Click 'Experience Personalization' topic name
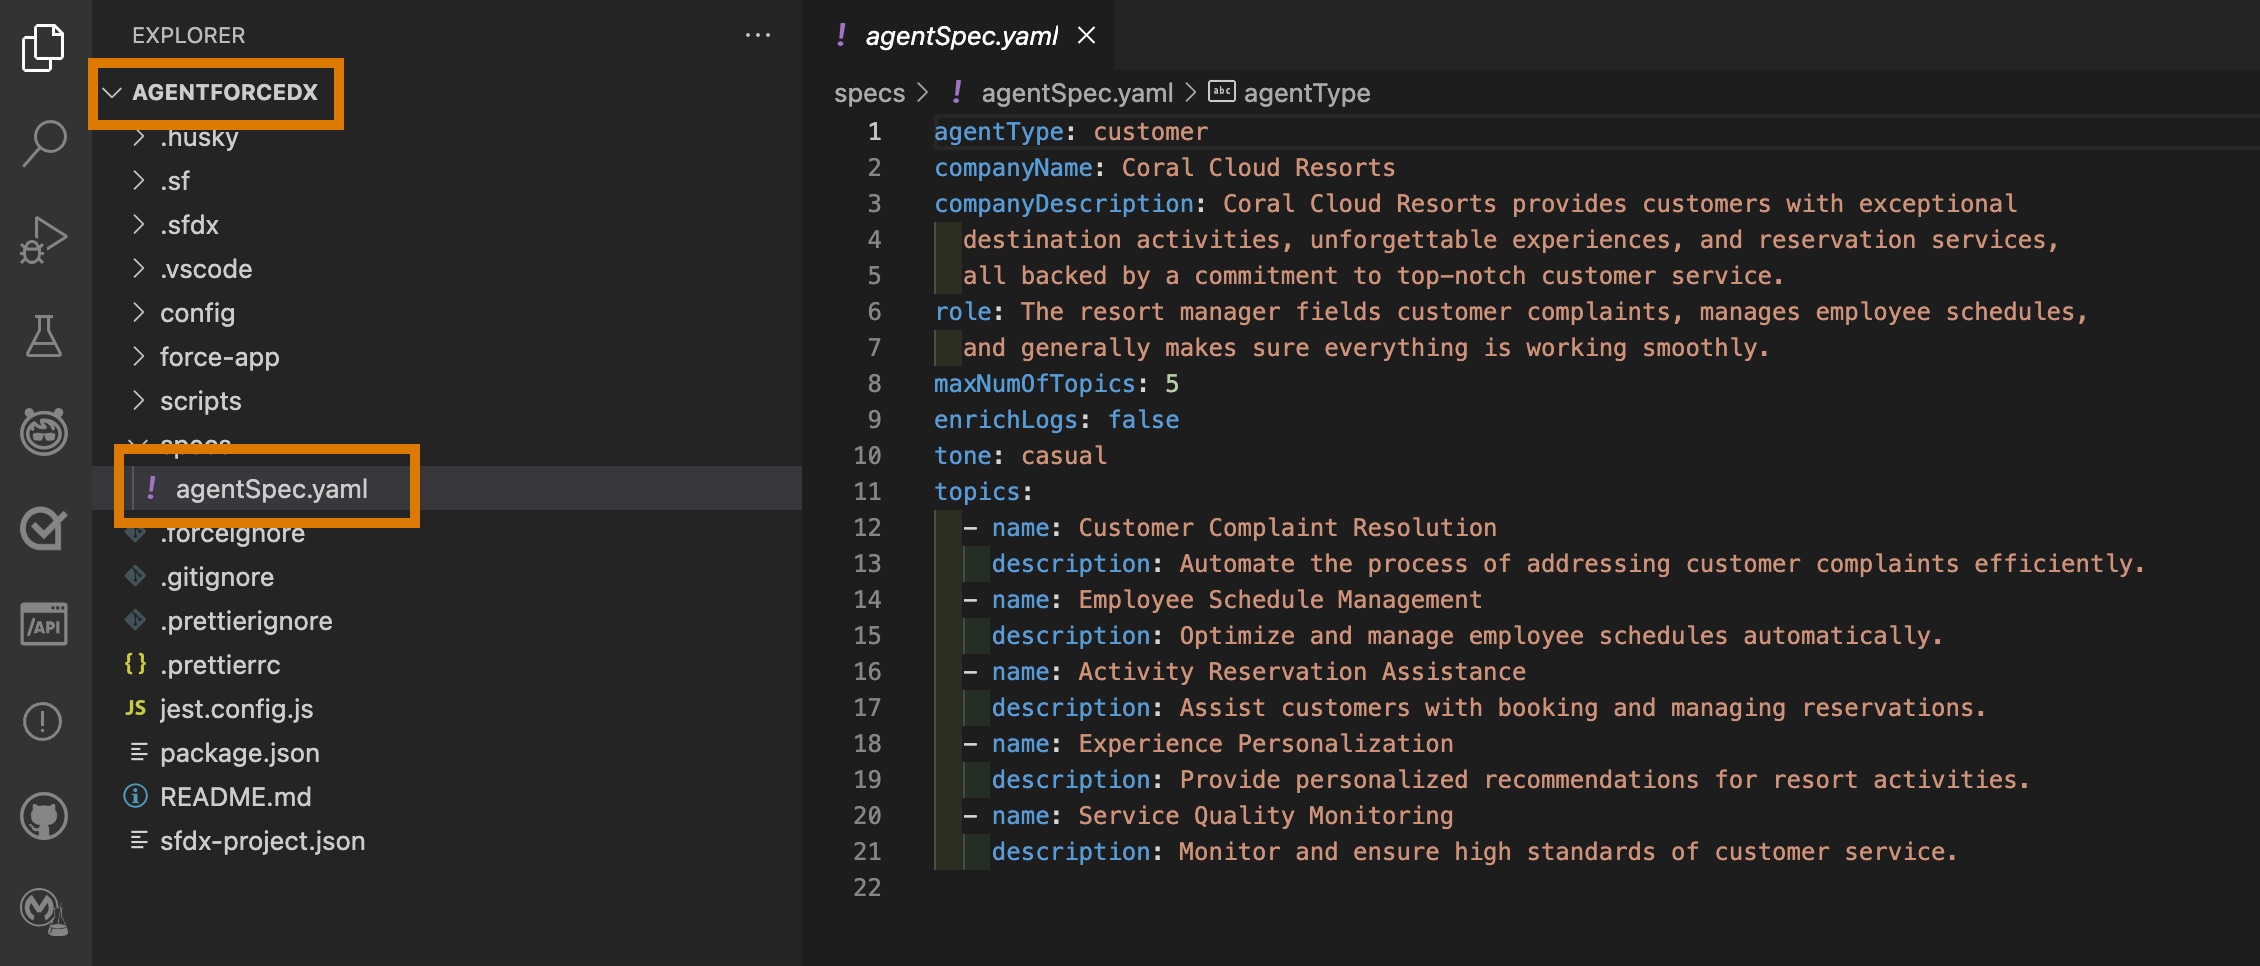 [x=1265, y=744]
